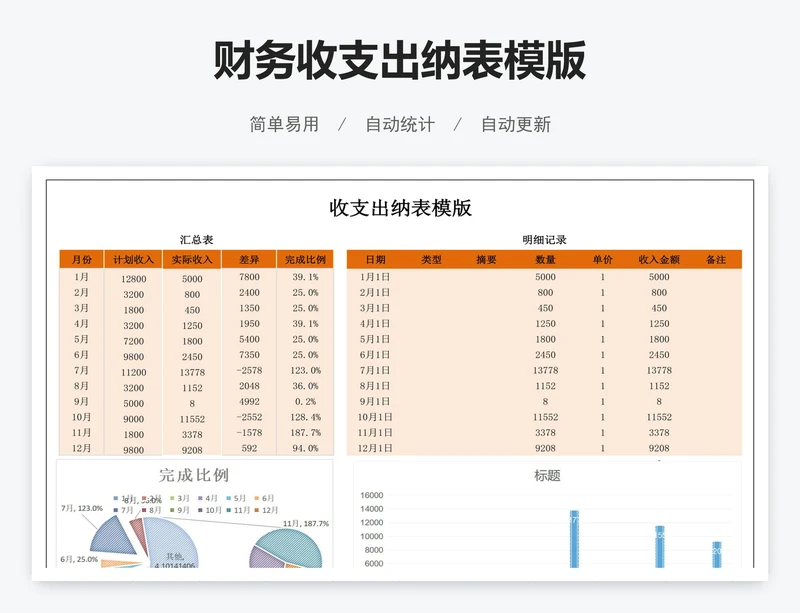This screenshot has height=613, width=800.
Task: Click the 9月 month cell in summary table
Action: tap(81, 401)
